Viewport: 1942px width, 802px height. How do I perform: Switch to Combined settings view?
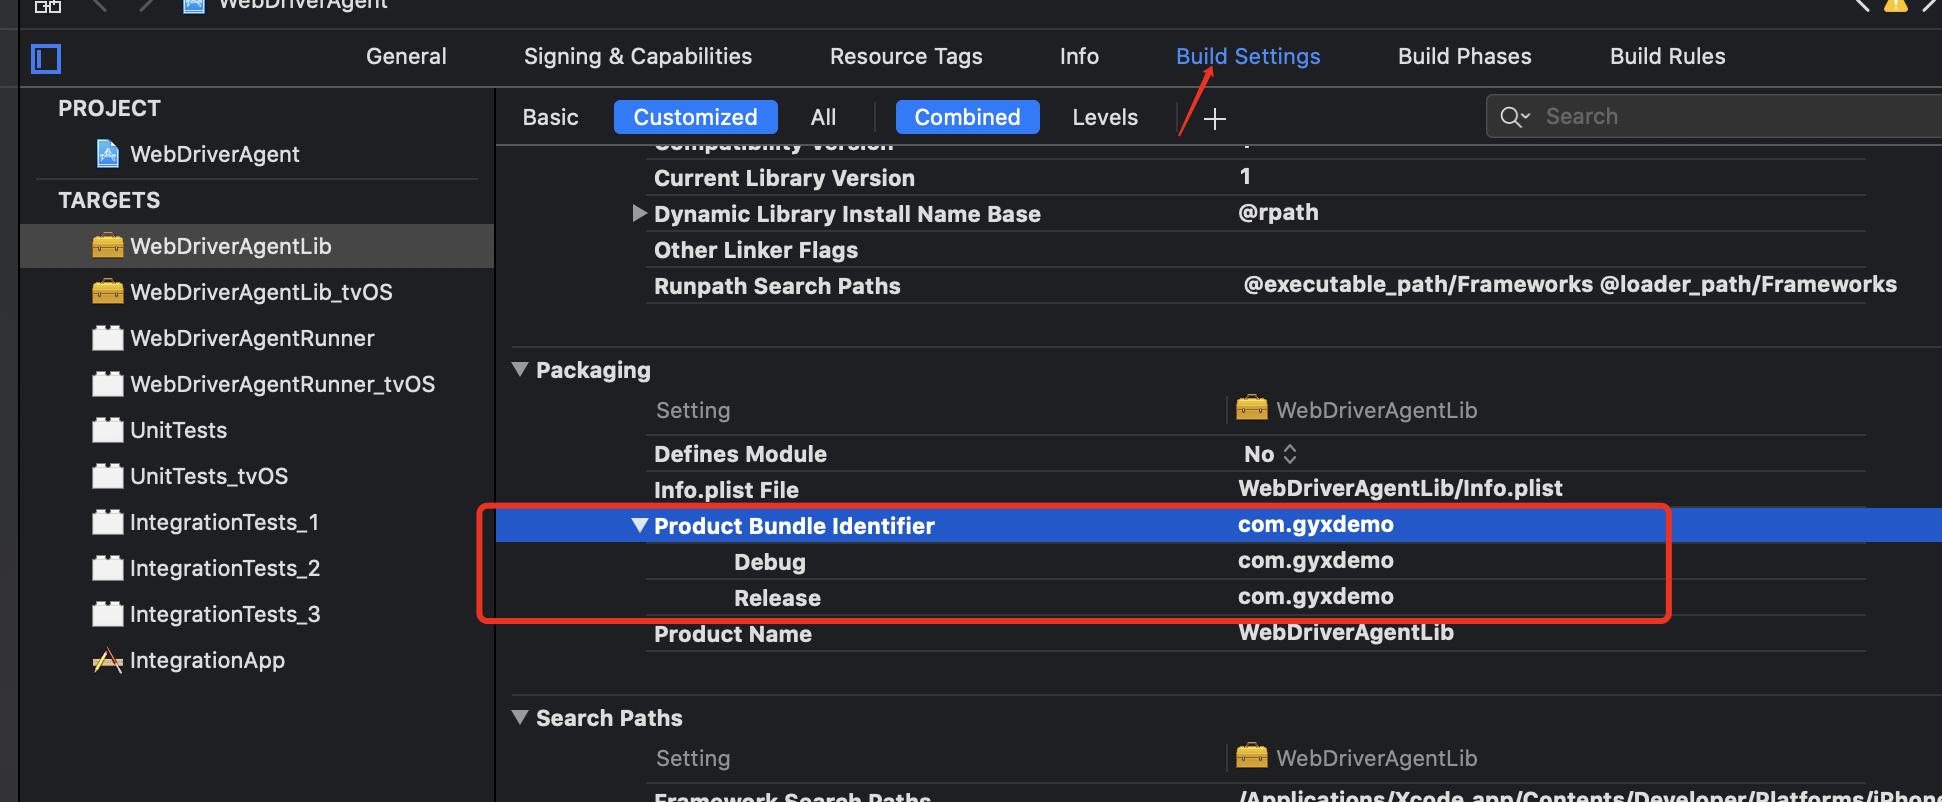(x=967, y=117)
